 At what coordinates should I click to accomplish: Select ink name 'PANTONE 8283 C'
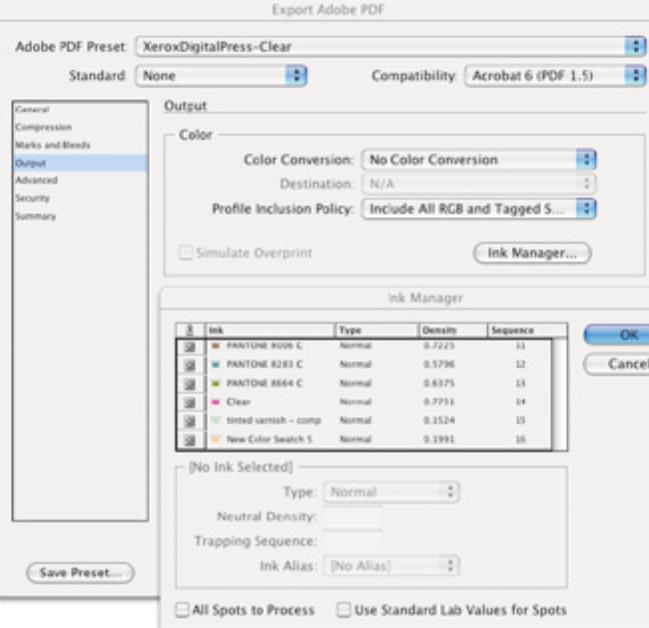265,364
